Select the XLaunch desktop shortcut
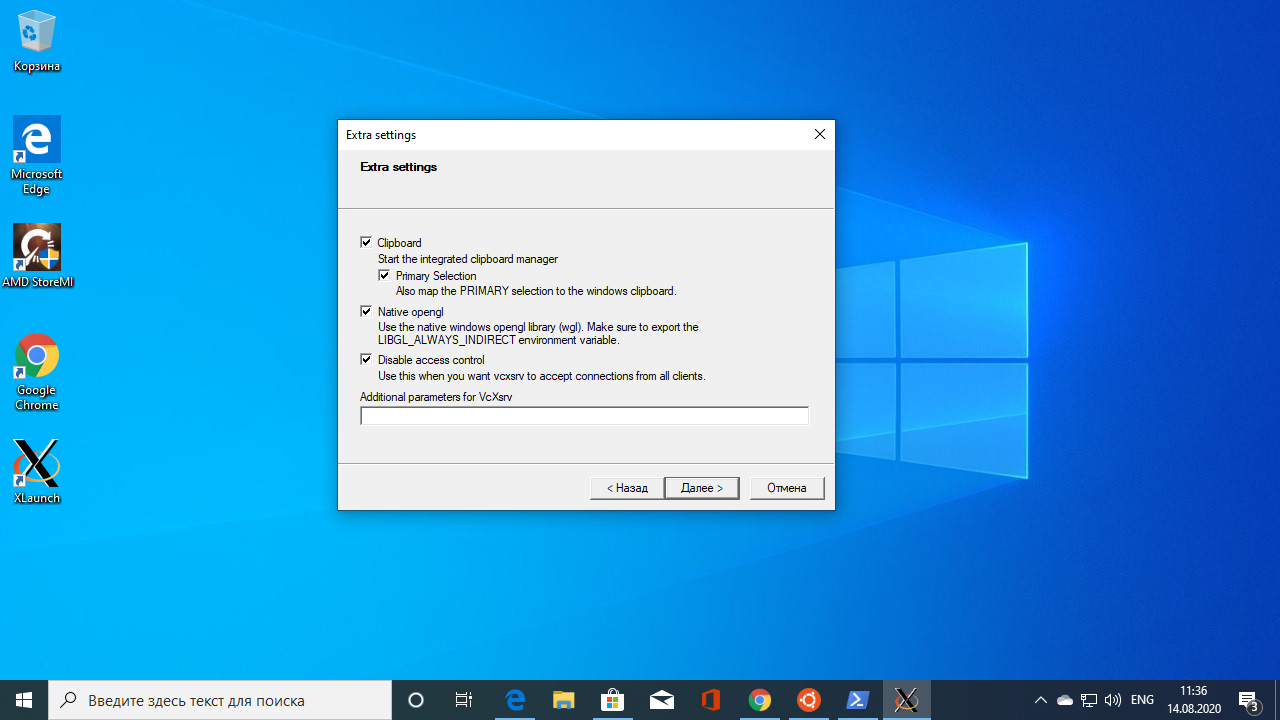Image resolution: width=1280 pixels, height=720 pixels. (x=37, y=472)
